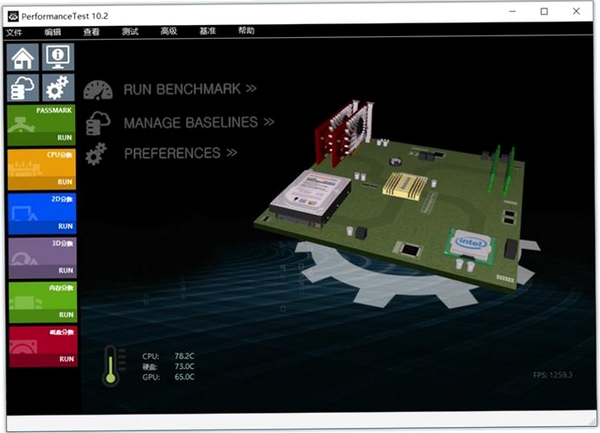Run the PassMark rating tile
This screenshot has height=433, width=600.
pyautogui.click(x=41, y=125)
